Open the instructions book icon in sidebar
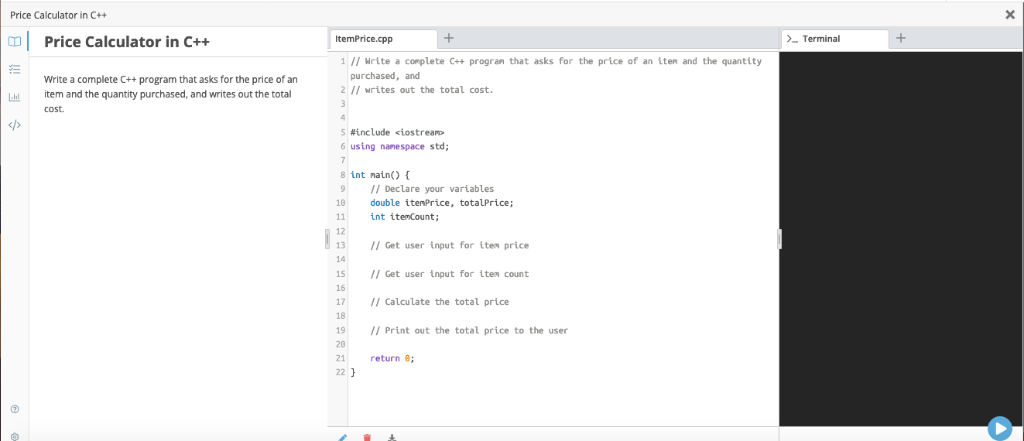Image resolution: width=1024 pixels, height=441 pixels. tap(14, 41)
